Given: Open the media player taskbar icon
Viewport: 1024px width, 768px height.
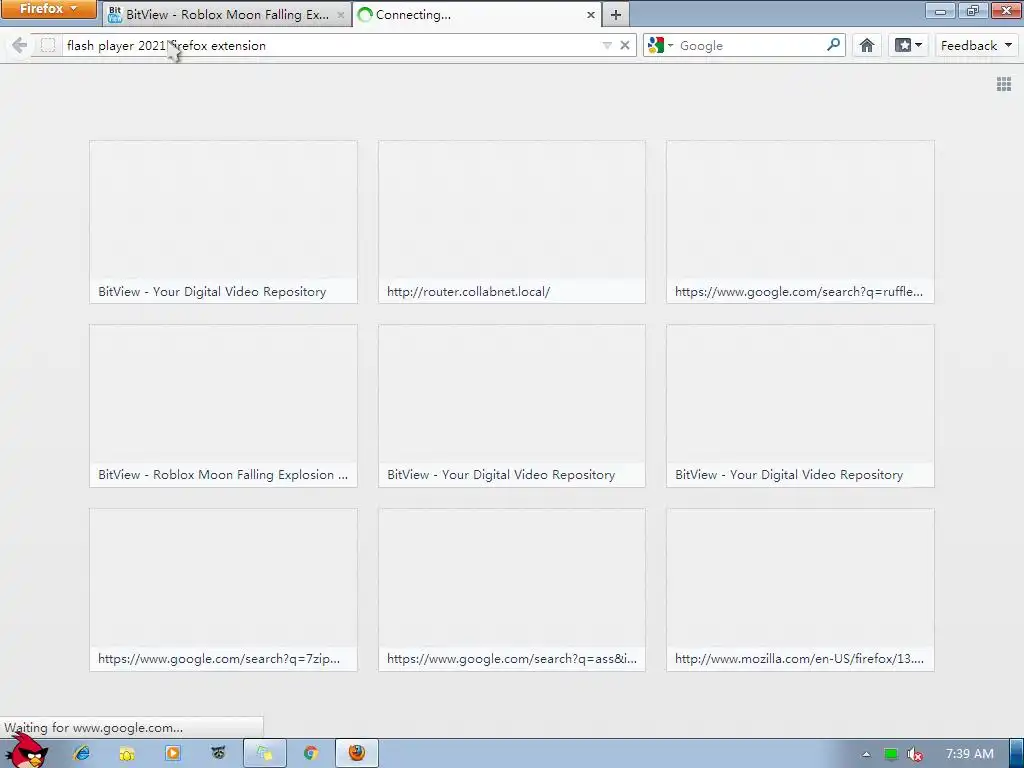Looking at the screenshot, I should (172, 753).
